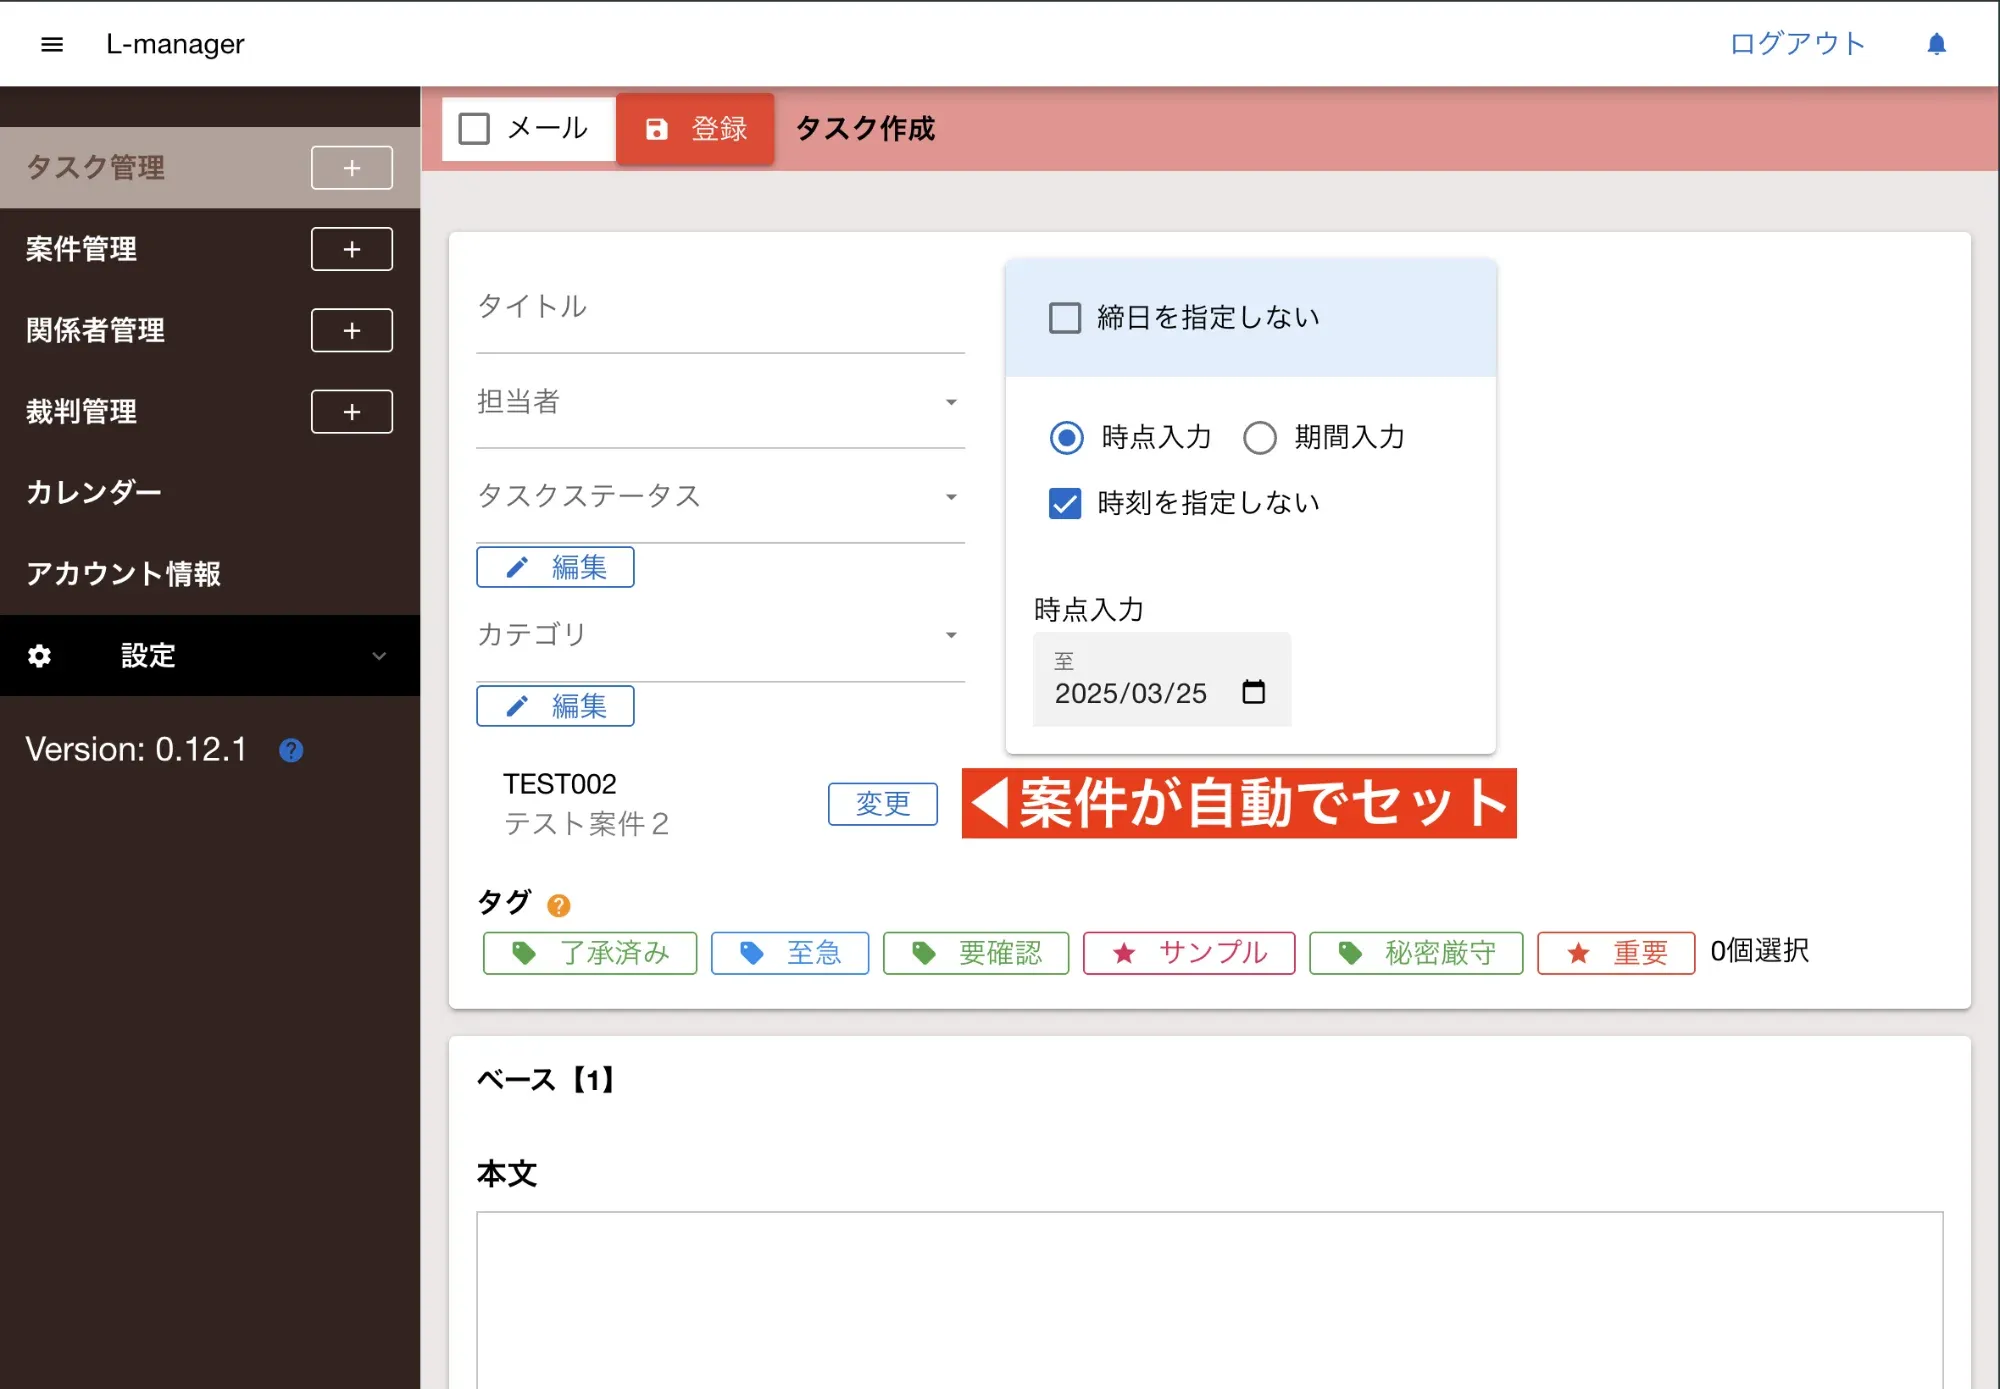Toggle the メール checkbox
The width and height of the screenshot is (2000, 1389).
click(x=474, y=129)
